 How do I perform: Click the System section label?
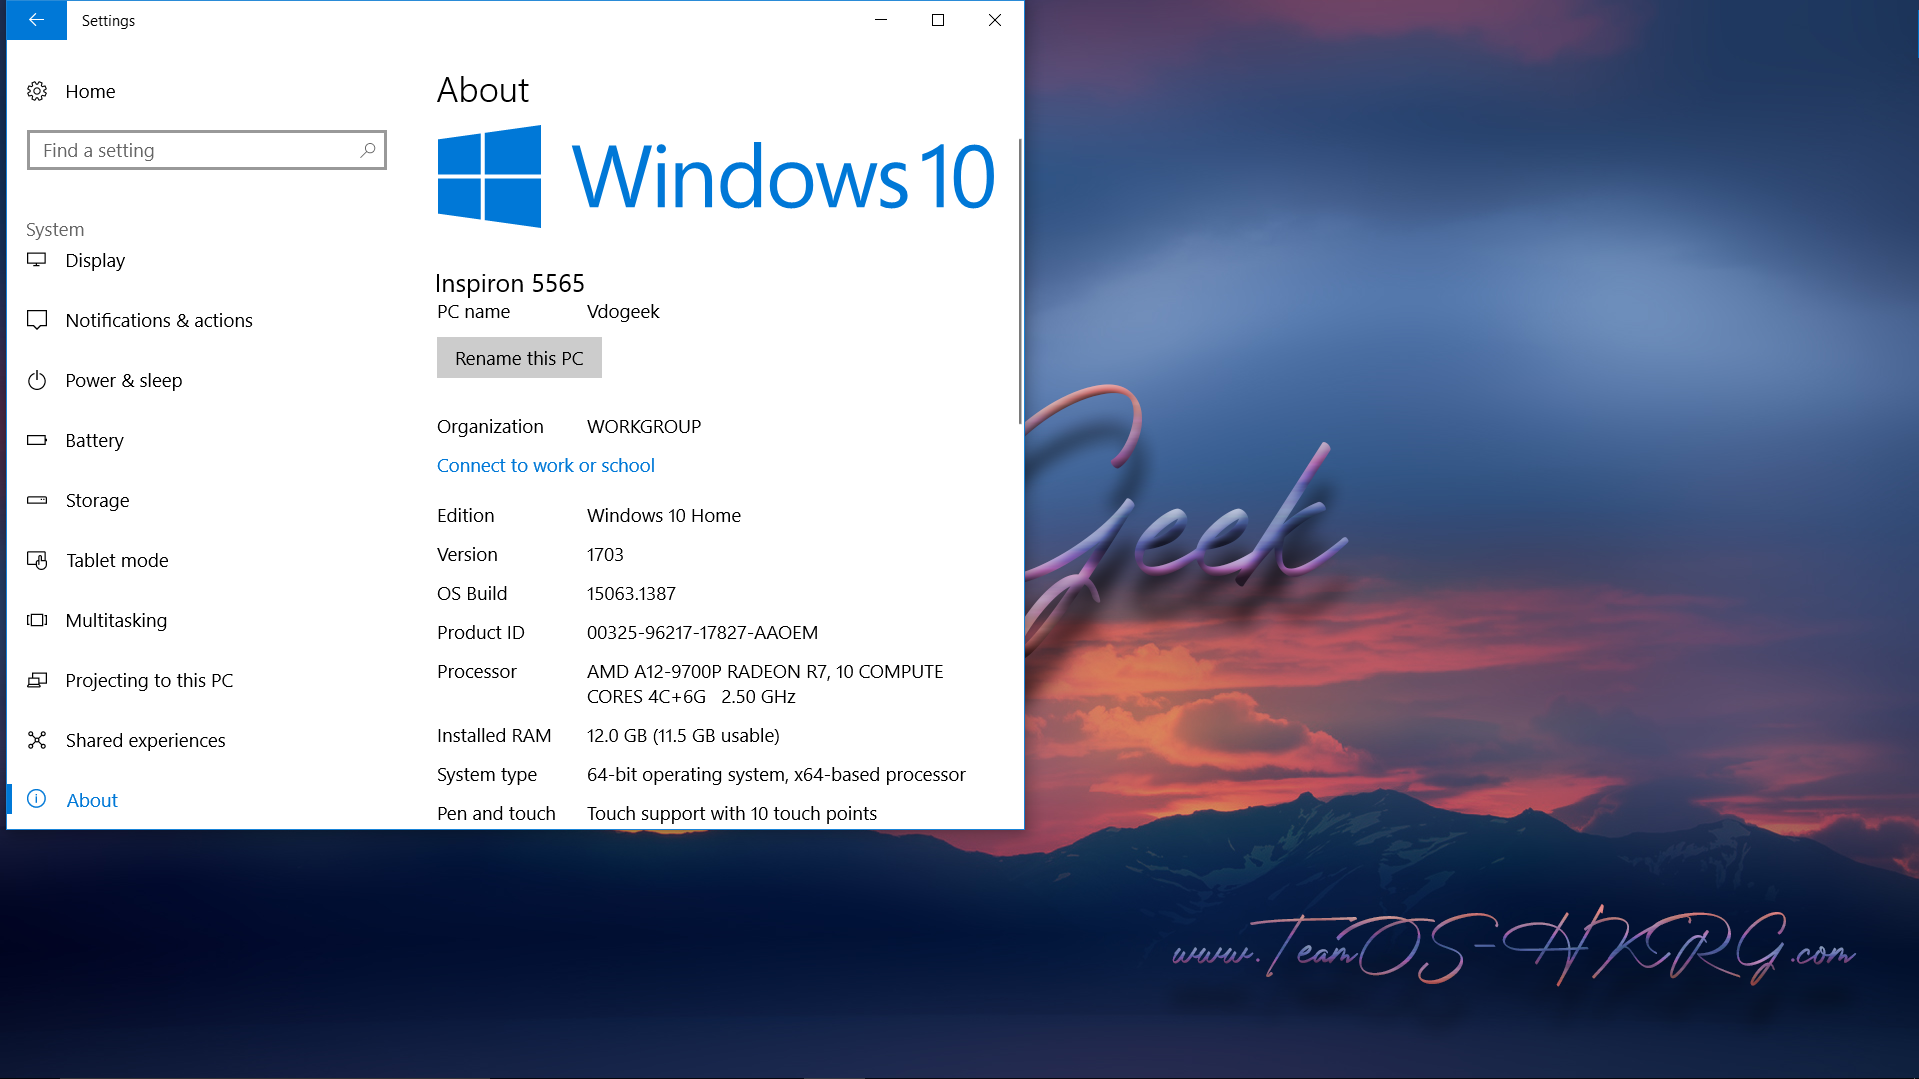point(55,229)
